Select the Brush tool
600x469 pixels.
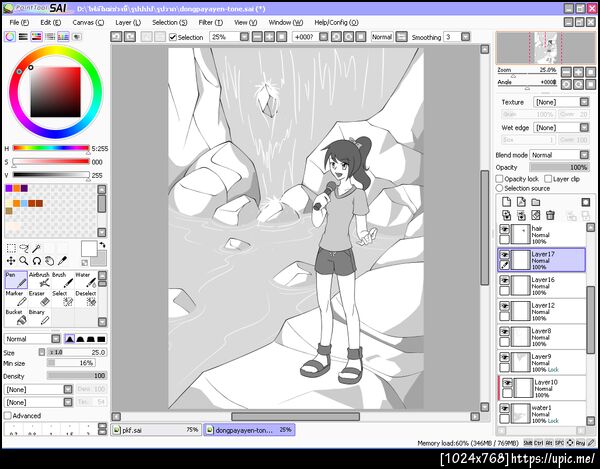(62, 280)
